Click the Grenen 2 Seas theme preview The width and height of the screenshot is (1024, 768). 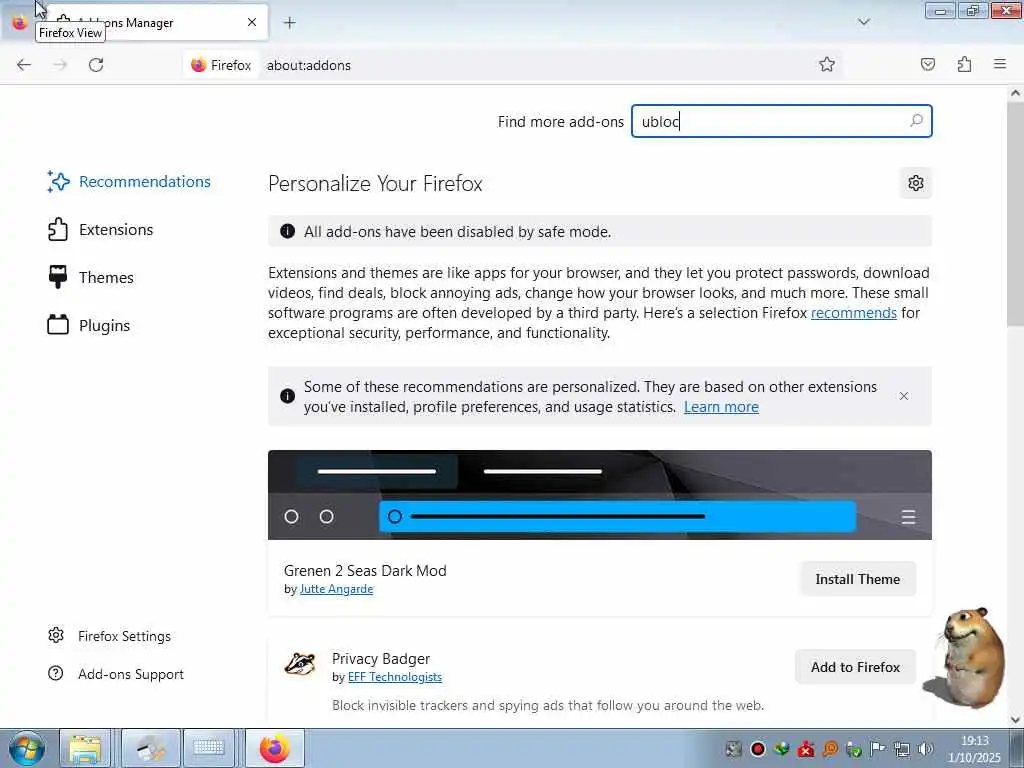pyautogui.click(x=600, y=495)
